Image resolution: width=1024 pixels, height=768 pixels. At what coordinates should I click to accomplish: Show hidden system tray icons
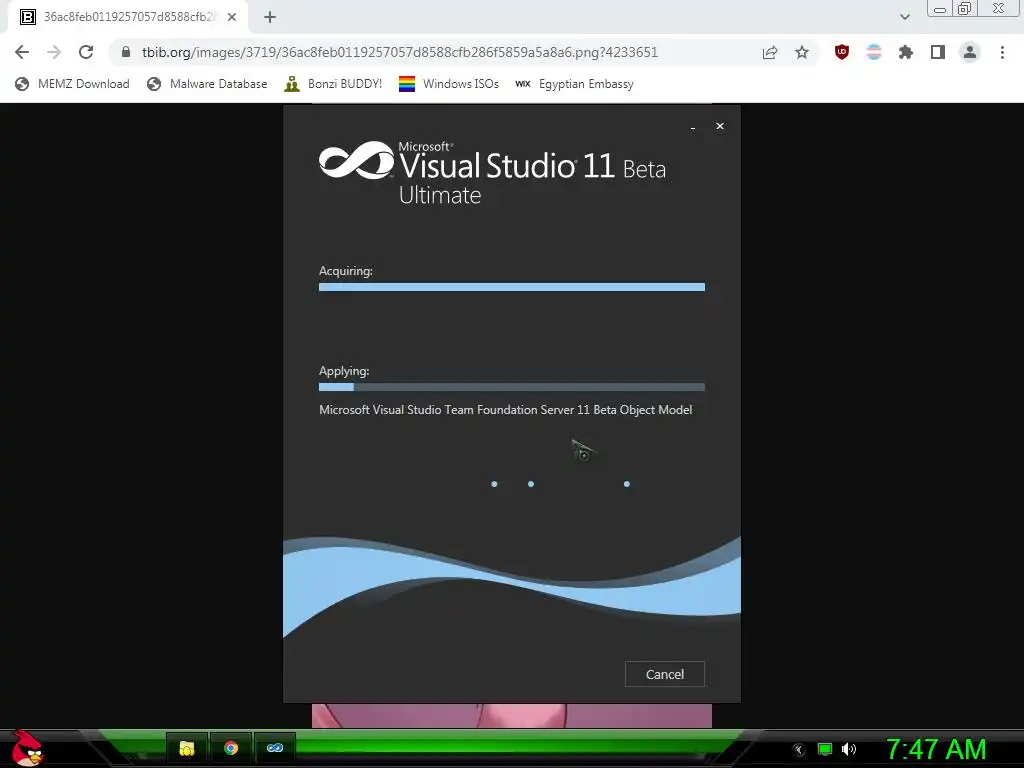pyautogui.click(x=799, y=750)
